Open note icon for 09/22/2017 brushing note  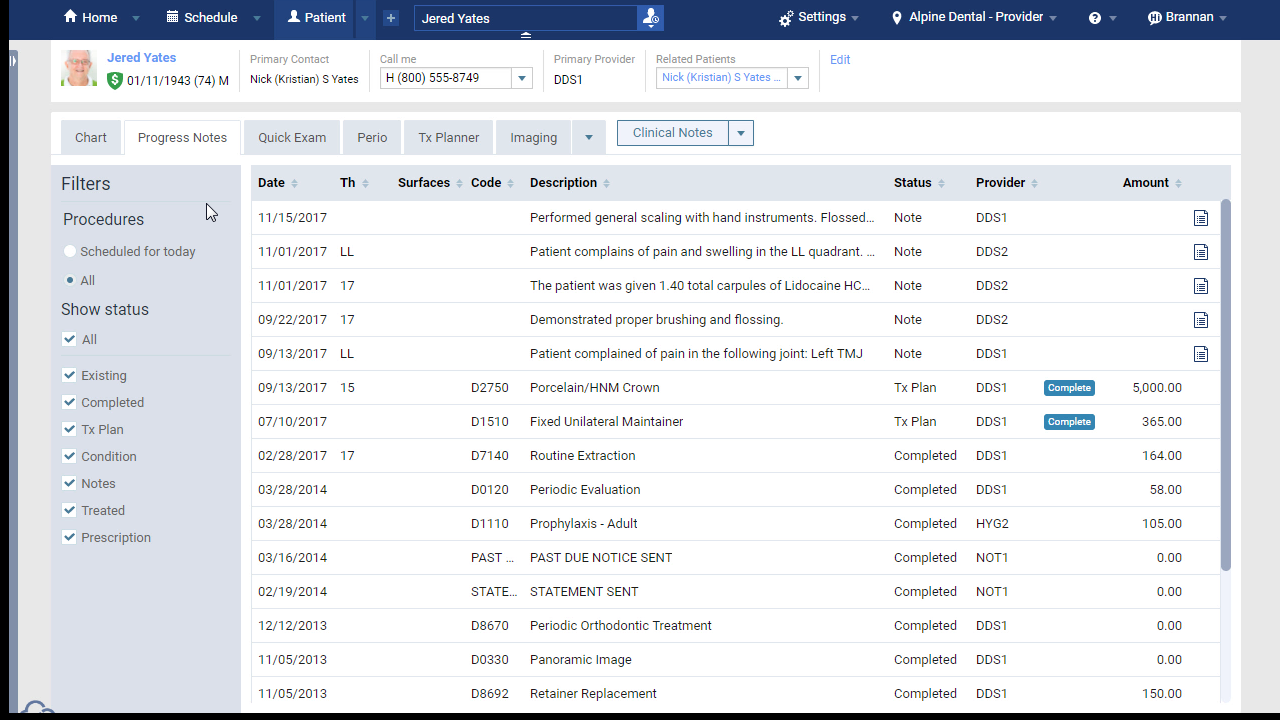1201,320
